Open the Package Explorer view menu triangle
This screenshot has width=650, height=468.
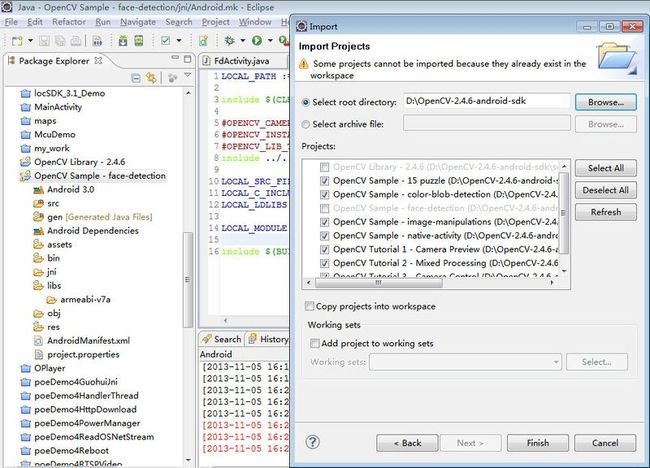click(188, 75)
